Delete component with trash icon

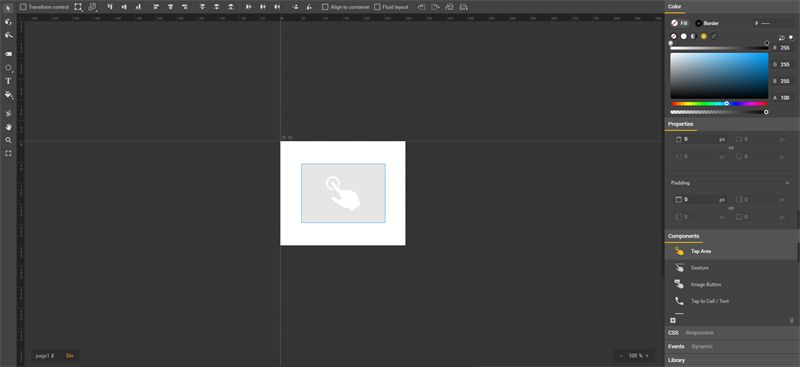click(x=791, y=321)
